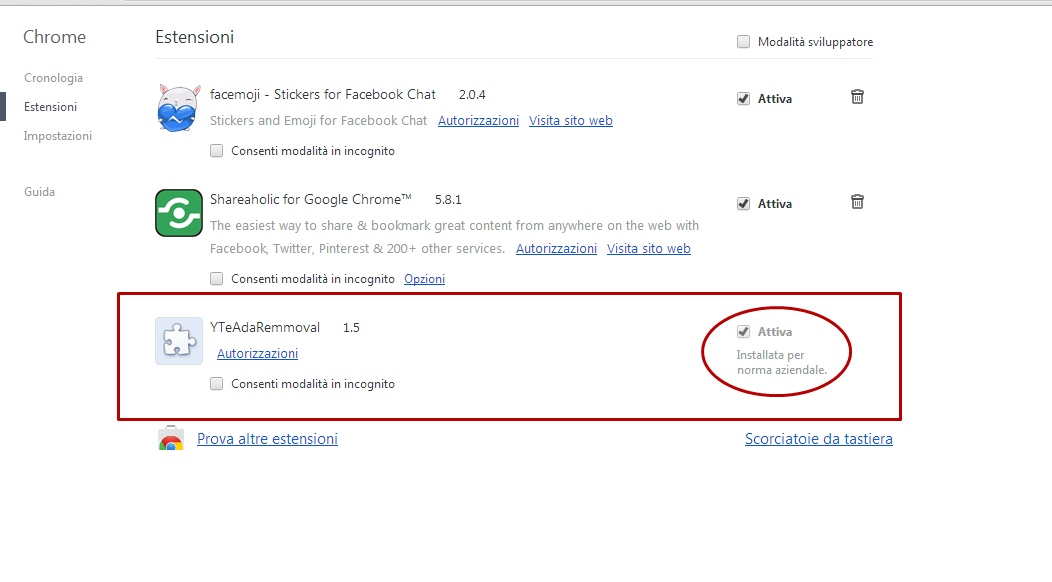Open Impostazioni in the sidebar

coord(58,136)
